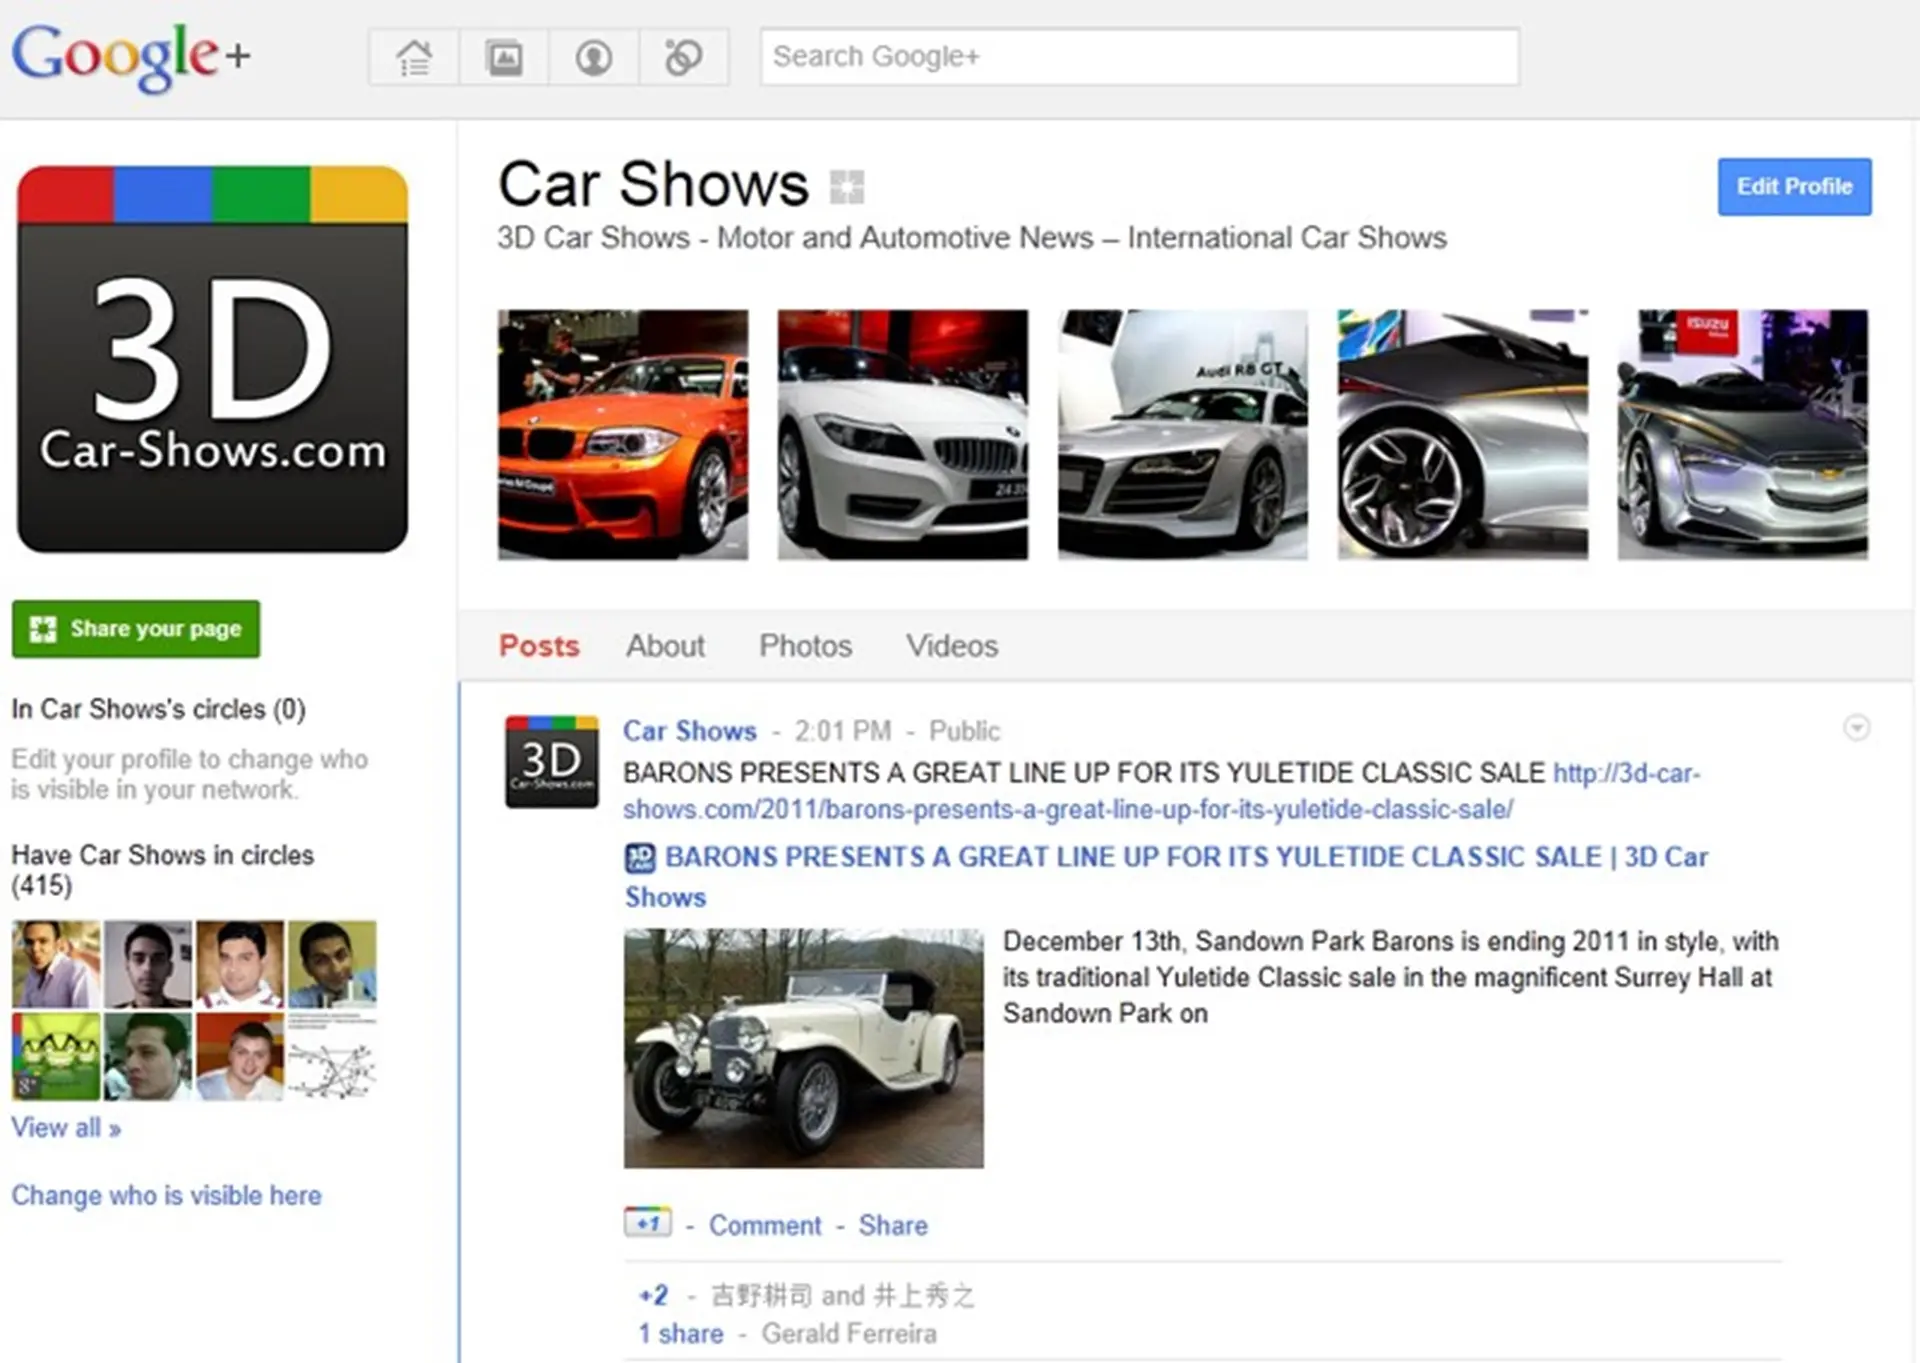Click the Edit Profile button
This screenshot has width=1920, height=1363.
coord(1793,186)
